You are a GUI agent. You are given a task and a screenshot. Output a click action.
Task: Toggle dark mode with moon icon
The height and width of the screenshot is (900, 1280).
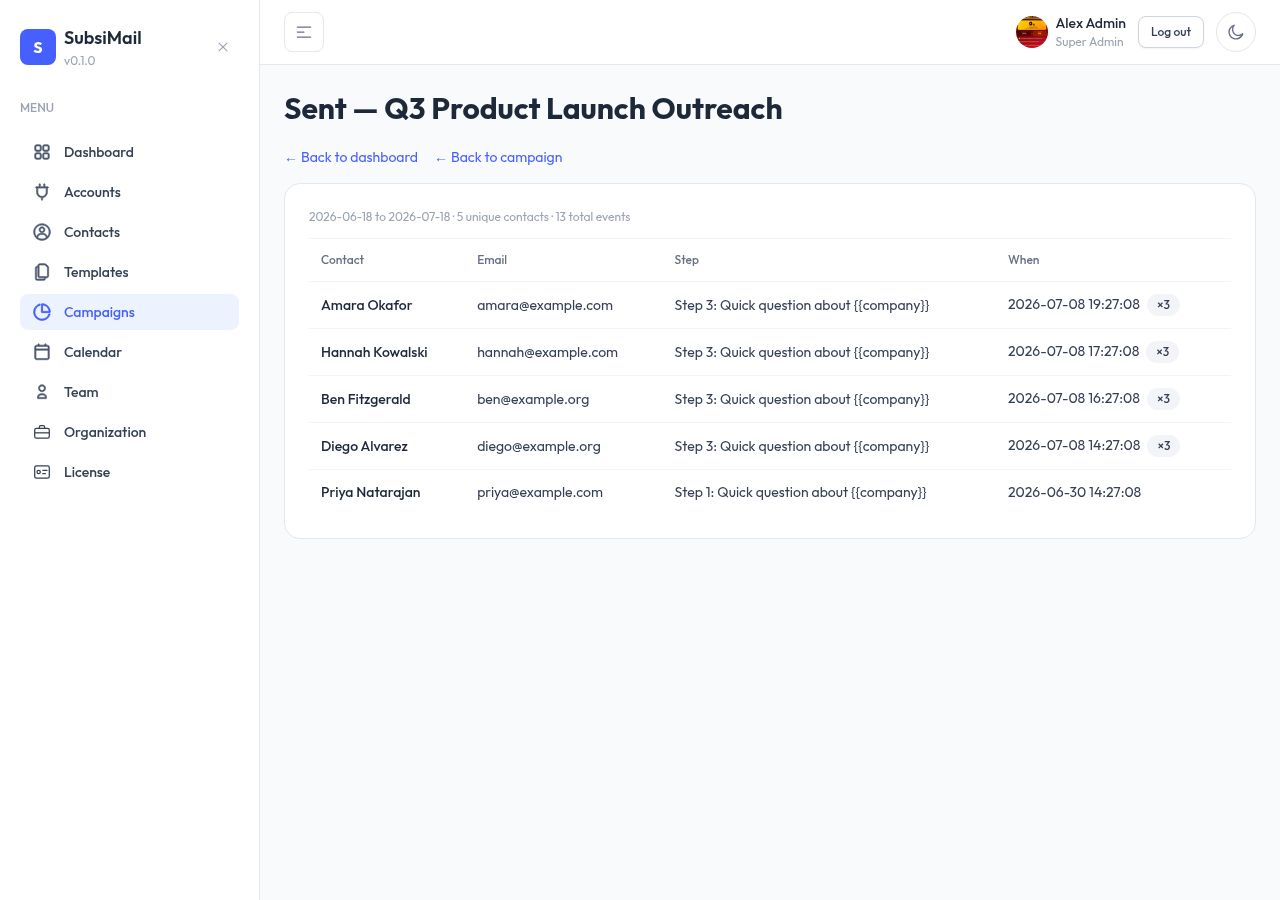click(x=1236, y=32)
